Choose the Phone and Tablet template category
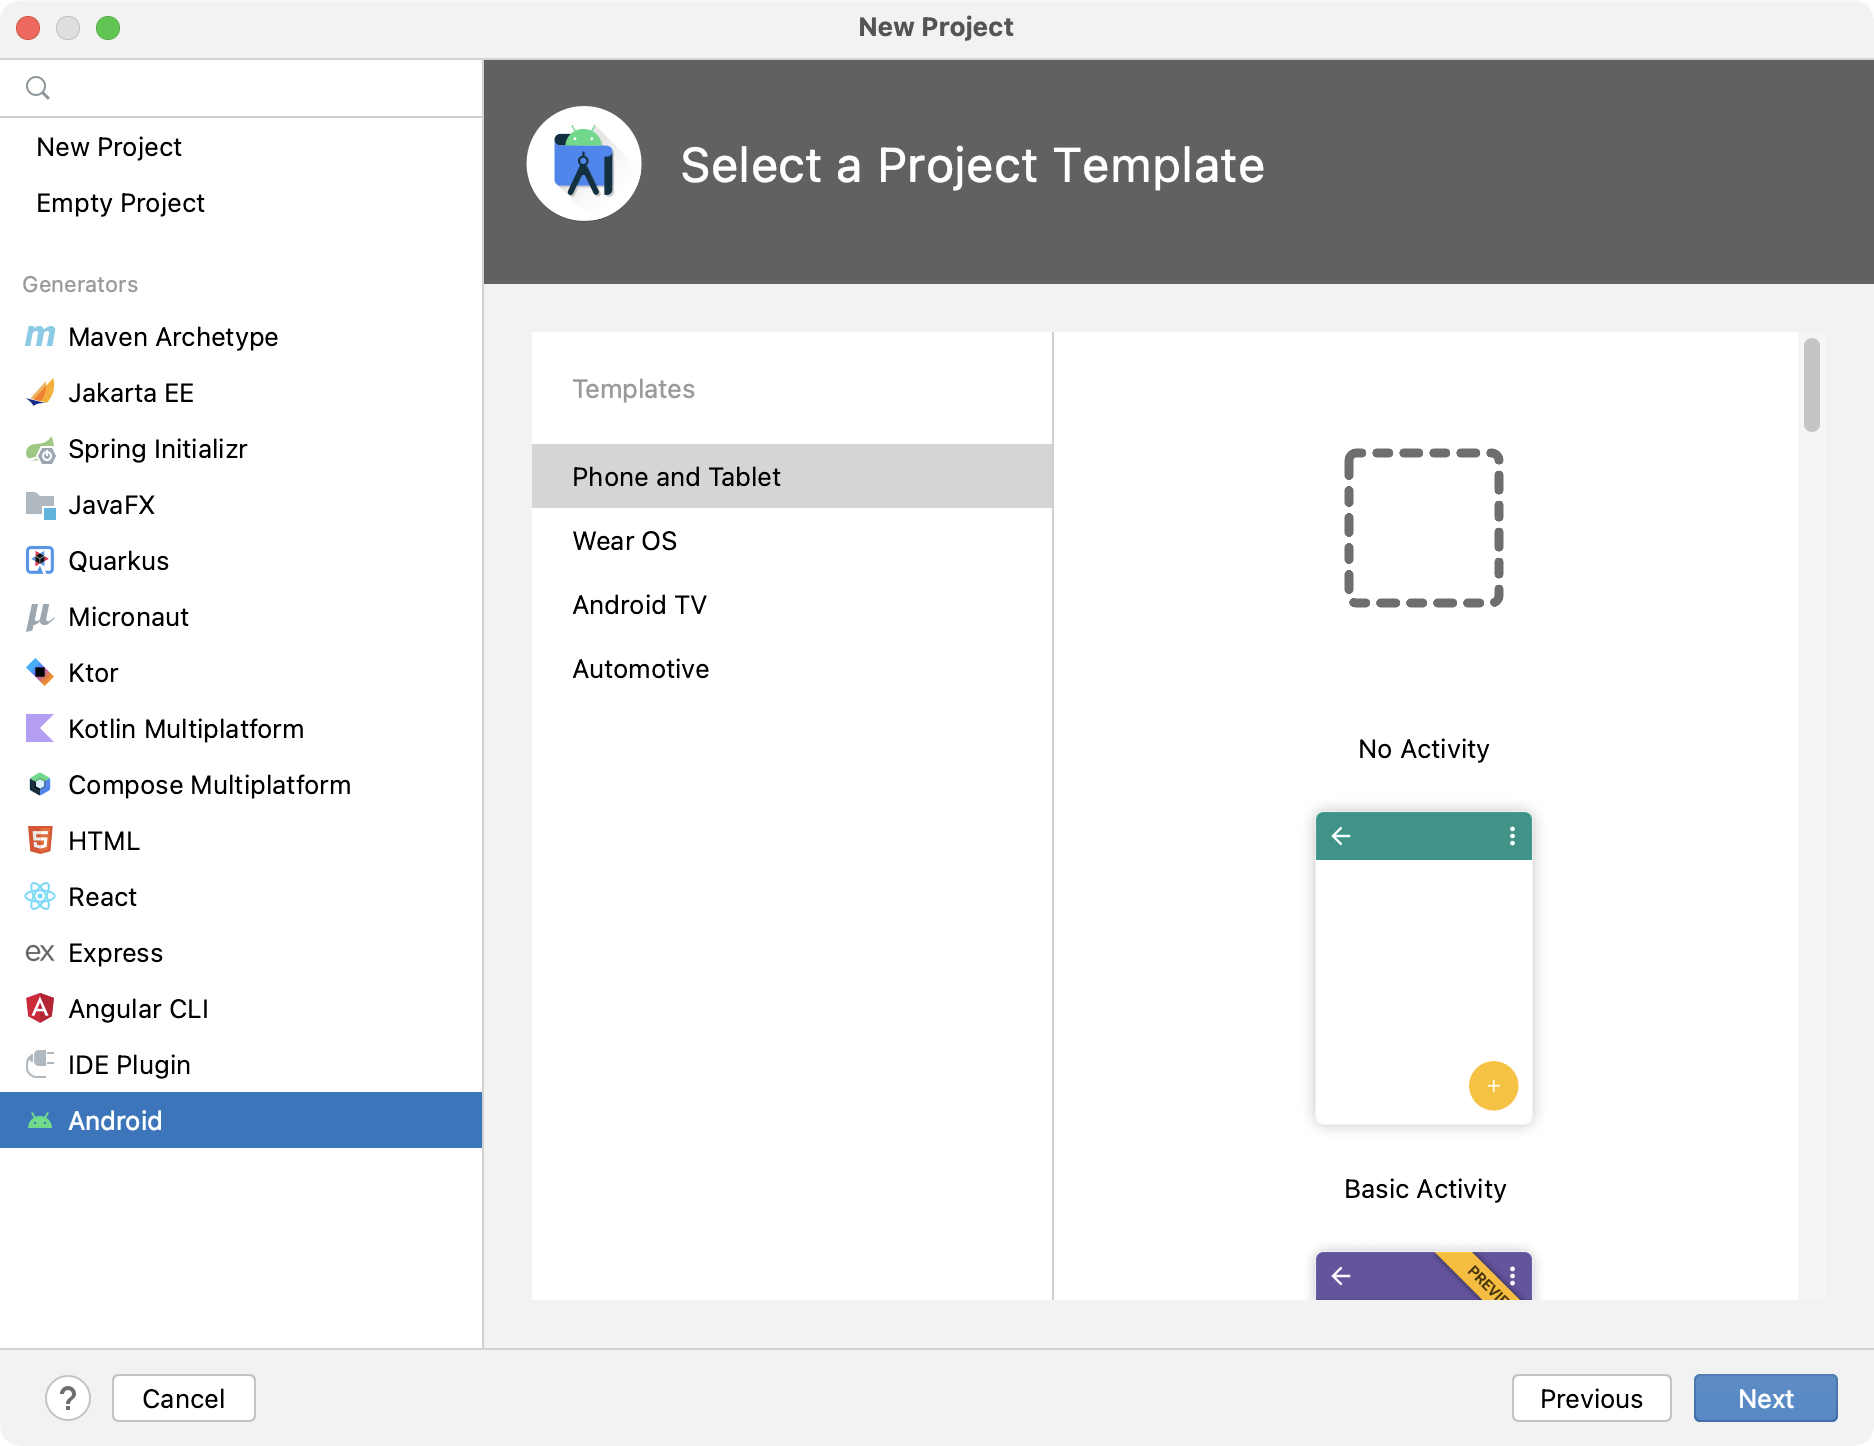Image resolution: width=1874 pixels, height=1446 pixels. [x=792, y=476]
